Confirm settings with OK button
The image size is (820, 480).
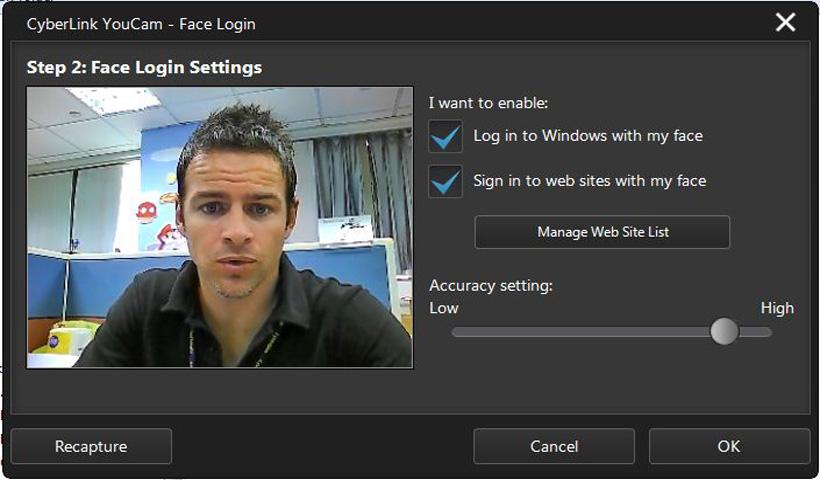coord(729,446)
